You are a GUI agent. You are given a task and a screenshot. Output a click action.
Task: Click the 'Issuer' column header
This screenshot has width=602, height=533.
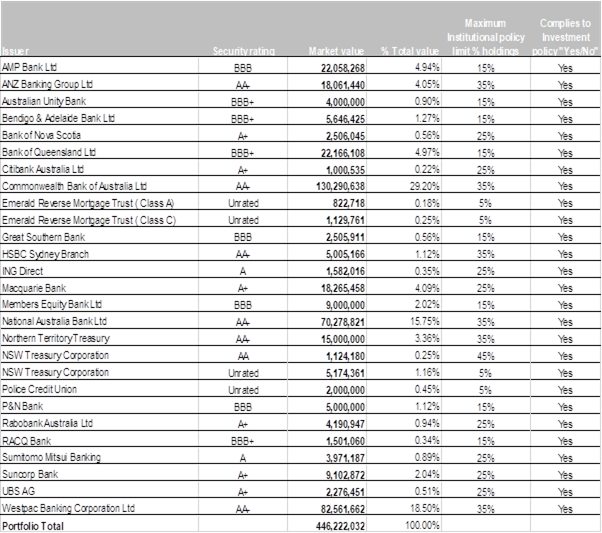tap(15, 51)
